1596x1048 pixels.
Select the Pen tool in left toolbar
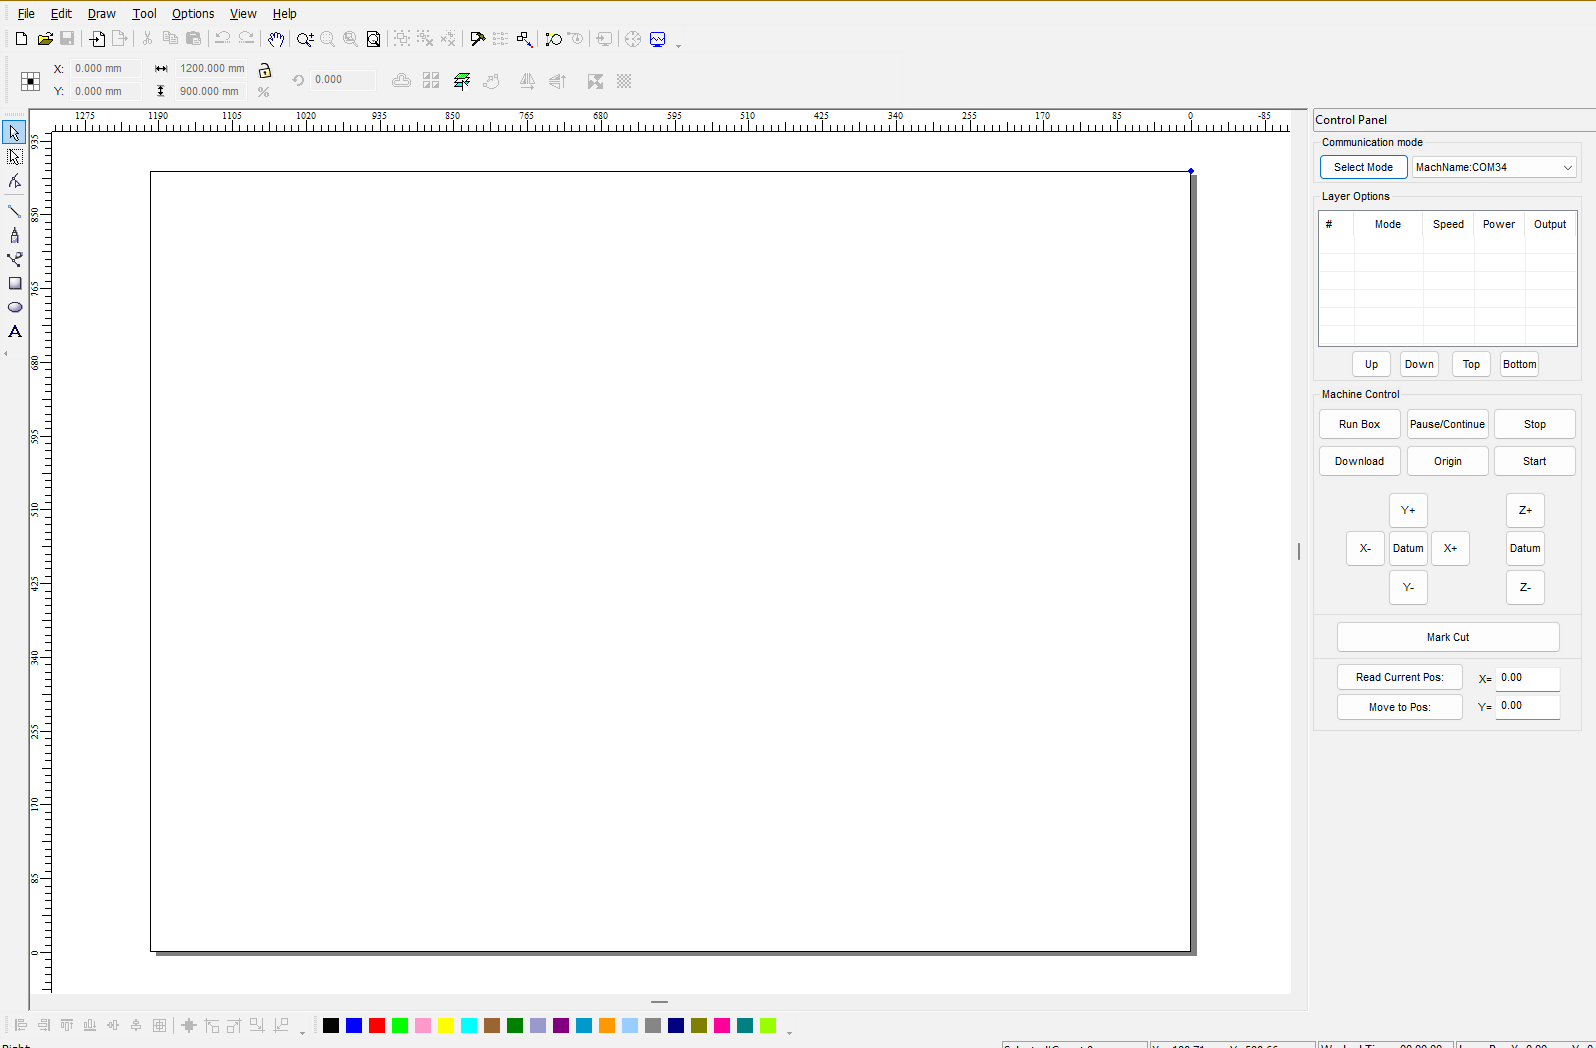[14, 235]
